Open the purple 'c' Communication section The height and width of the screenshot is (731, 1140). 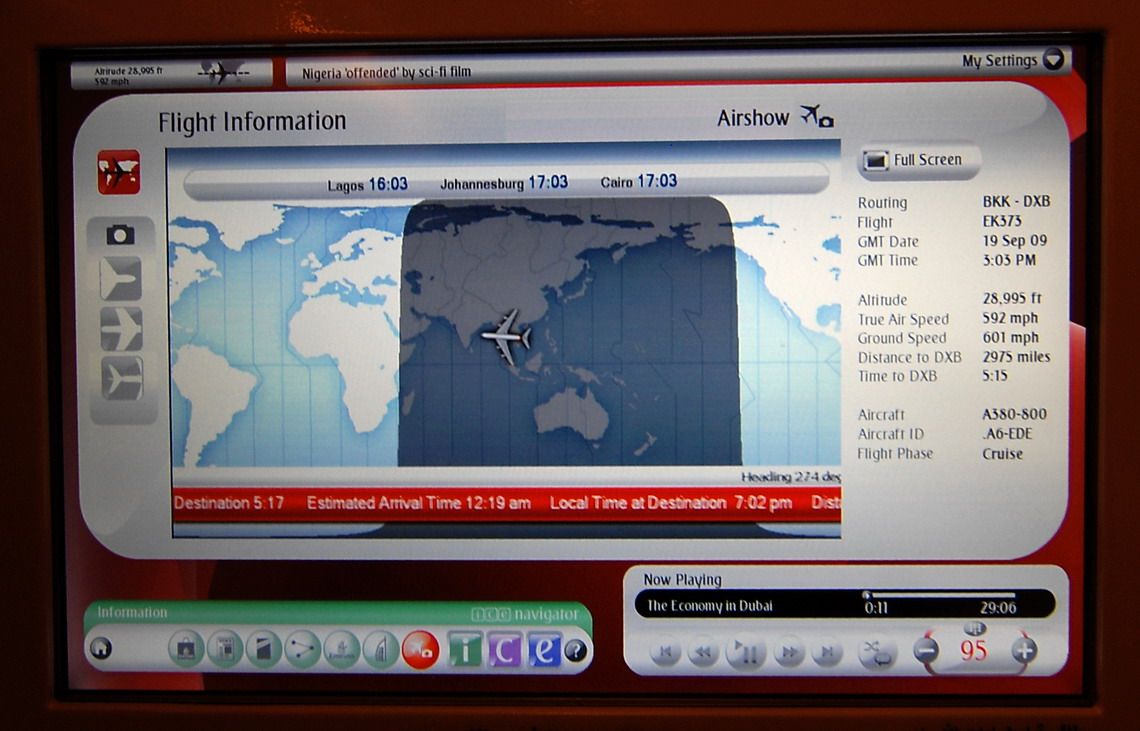tap(505, 650)
